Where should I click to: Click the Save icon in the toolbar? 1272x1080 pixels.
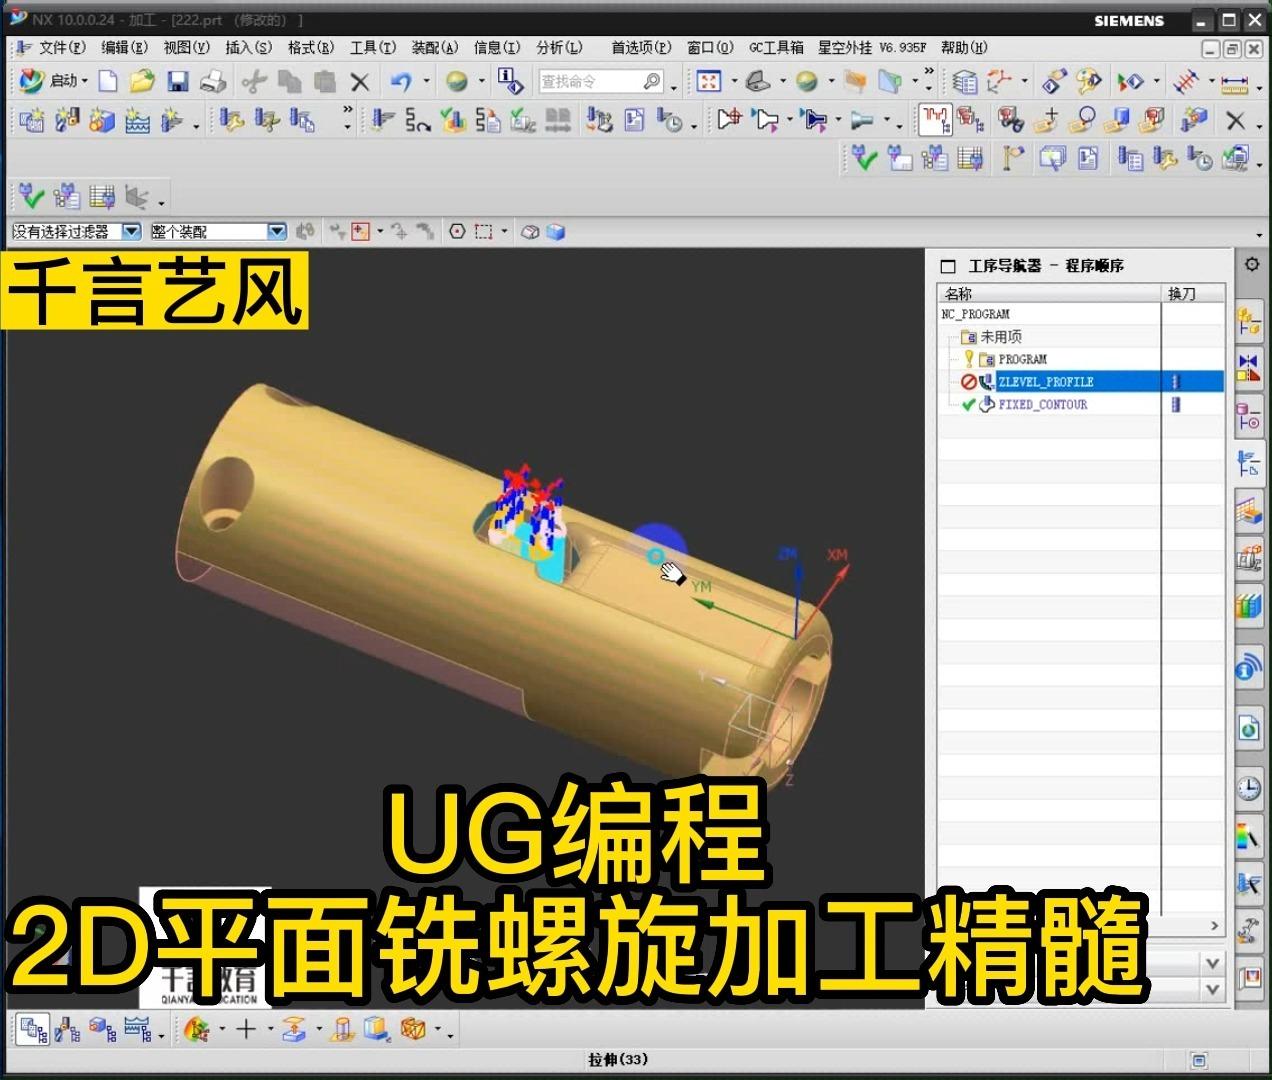pyautogui.click(x=178, y=80)
